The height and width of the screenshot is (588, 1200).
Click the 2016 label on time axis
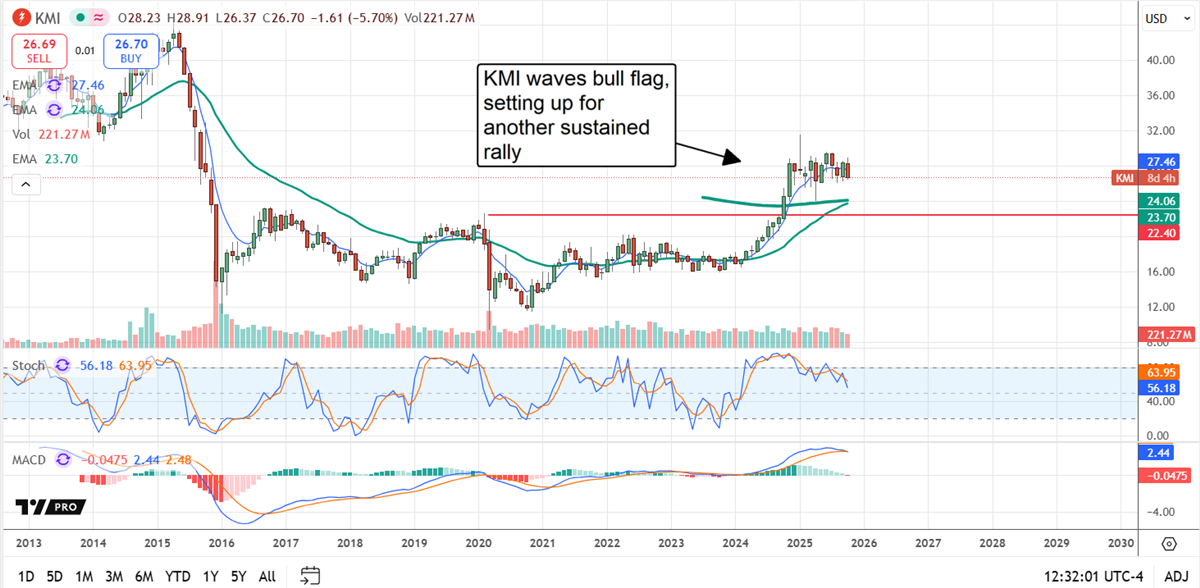tap(221, 542)
